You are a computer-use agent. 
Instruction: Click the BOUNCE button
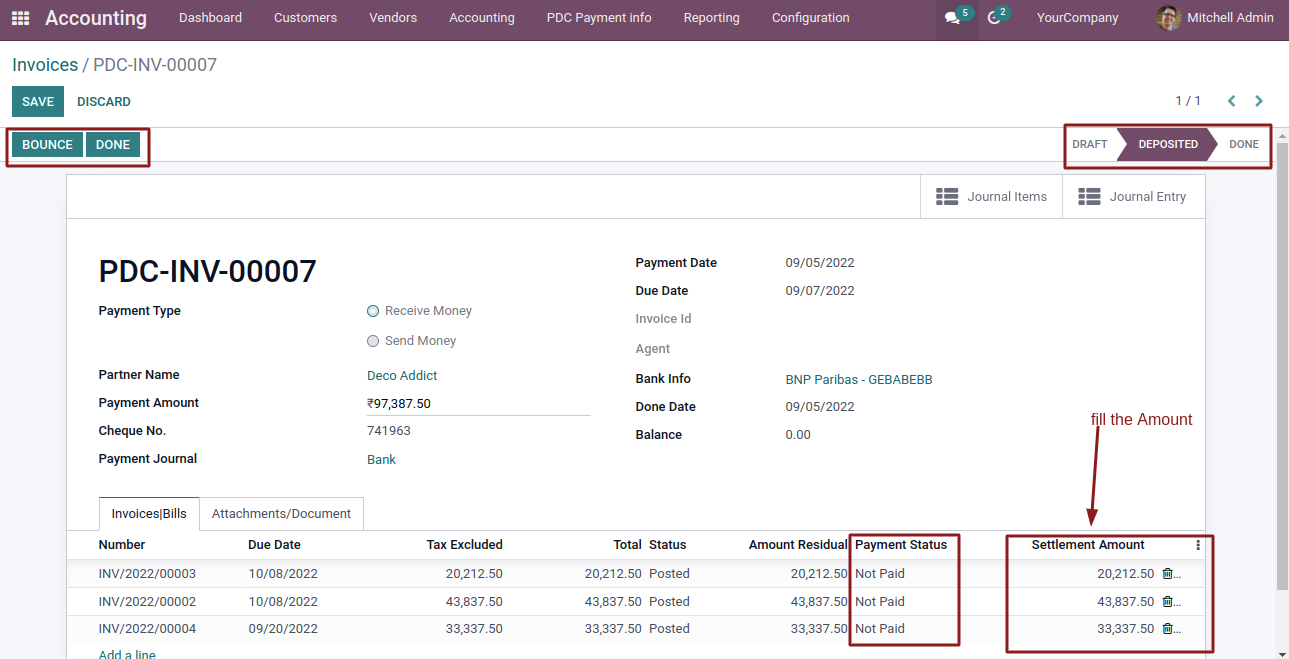47,145
